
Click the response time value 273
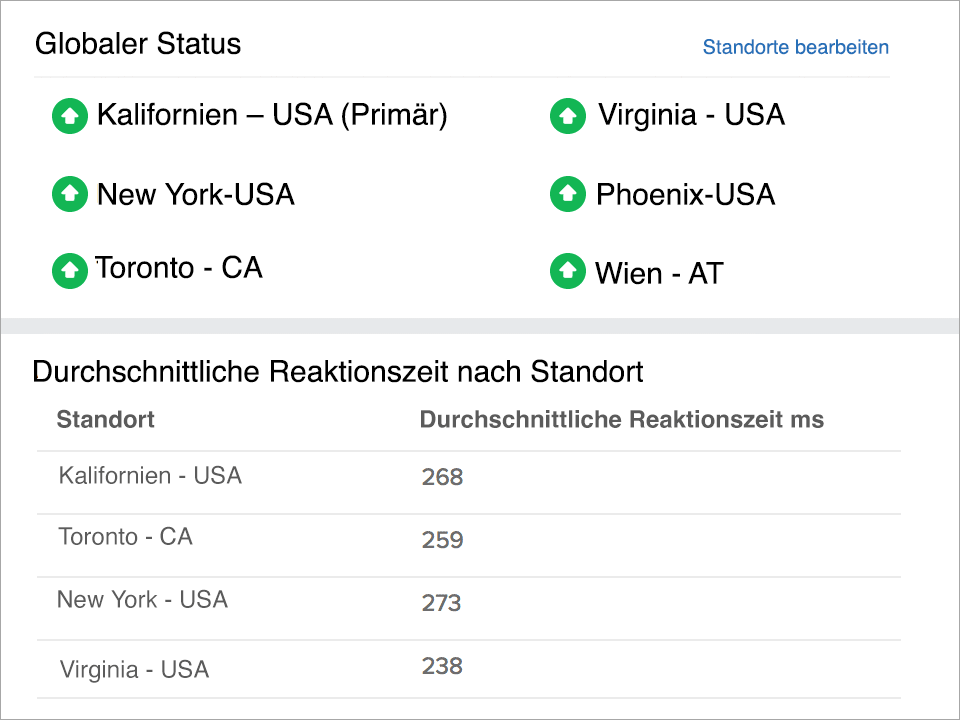point(441,603)
